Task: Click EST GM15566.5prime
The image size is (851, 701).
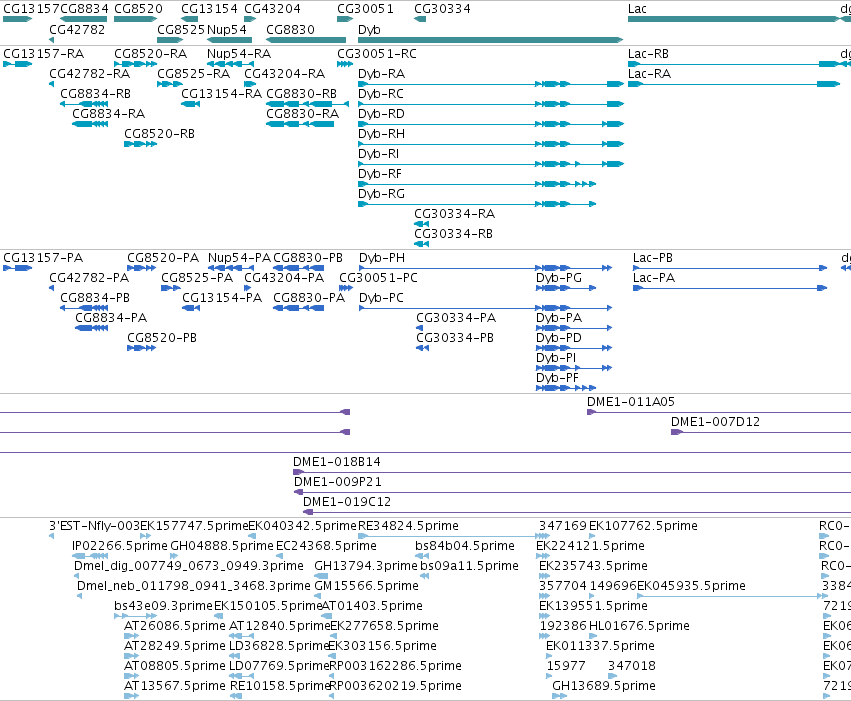Action: tap(366, 586)
